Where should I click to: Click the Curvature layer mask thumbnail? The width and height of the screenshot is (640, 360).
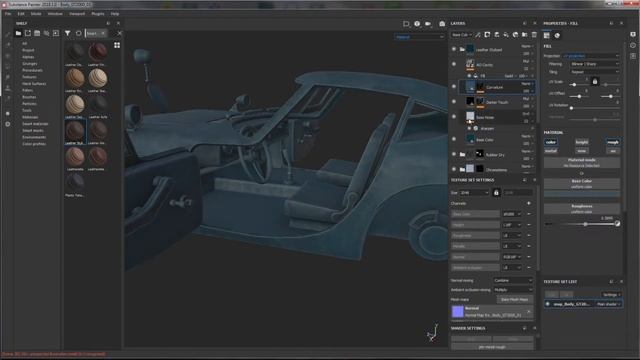480,87
